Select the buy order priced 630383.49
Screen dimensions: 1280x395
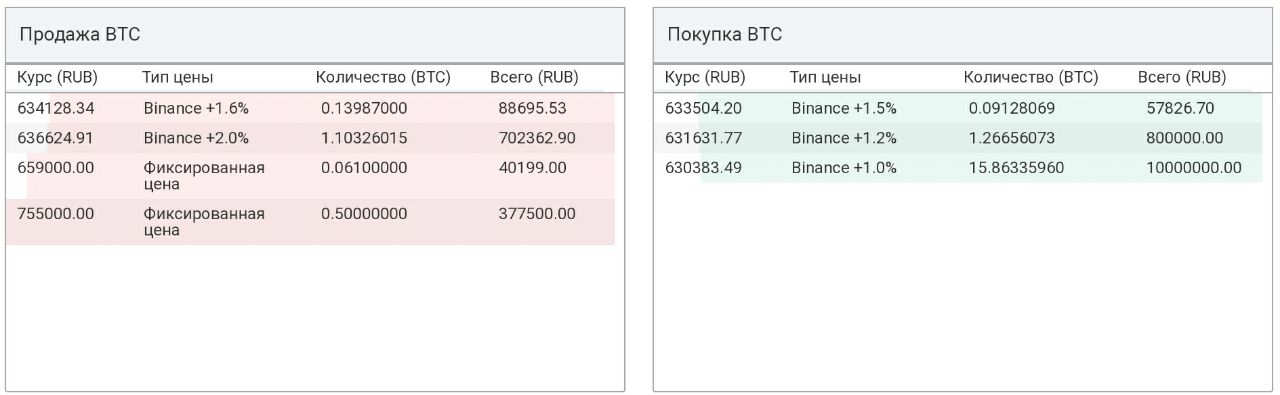pos(958,168)
